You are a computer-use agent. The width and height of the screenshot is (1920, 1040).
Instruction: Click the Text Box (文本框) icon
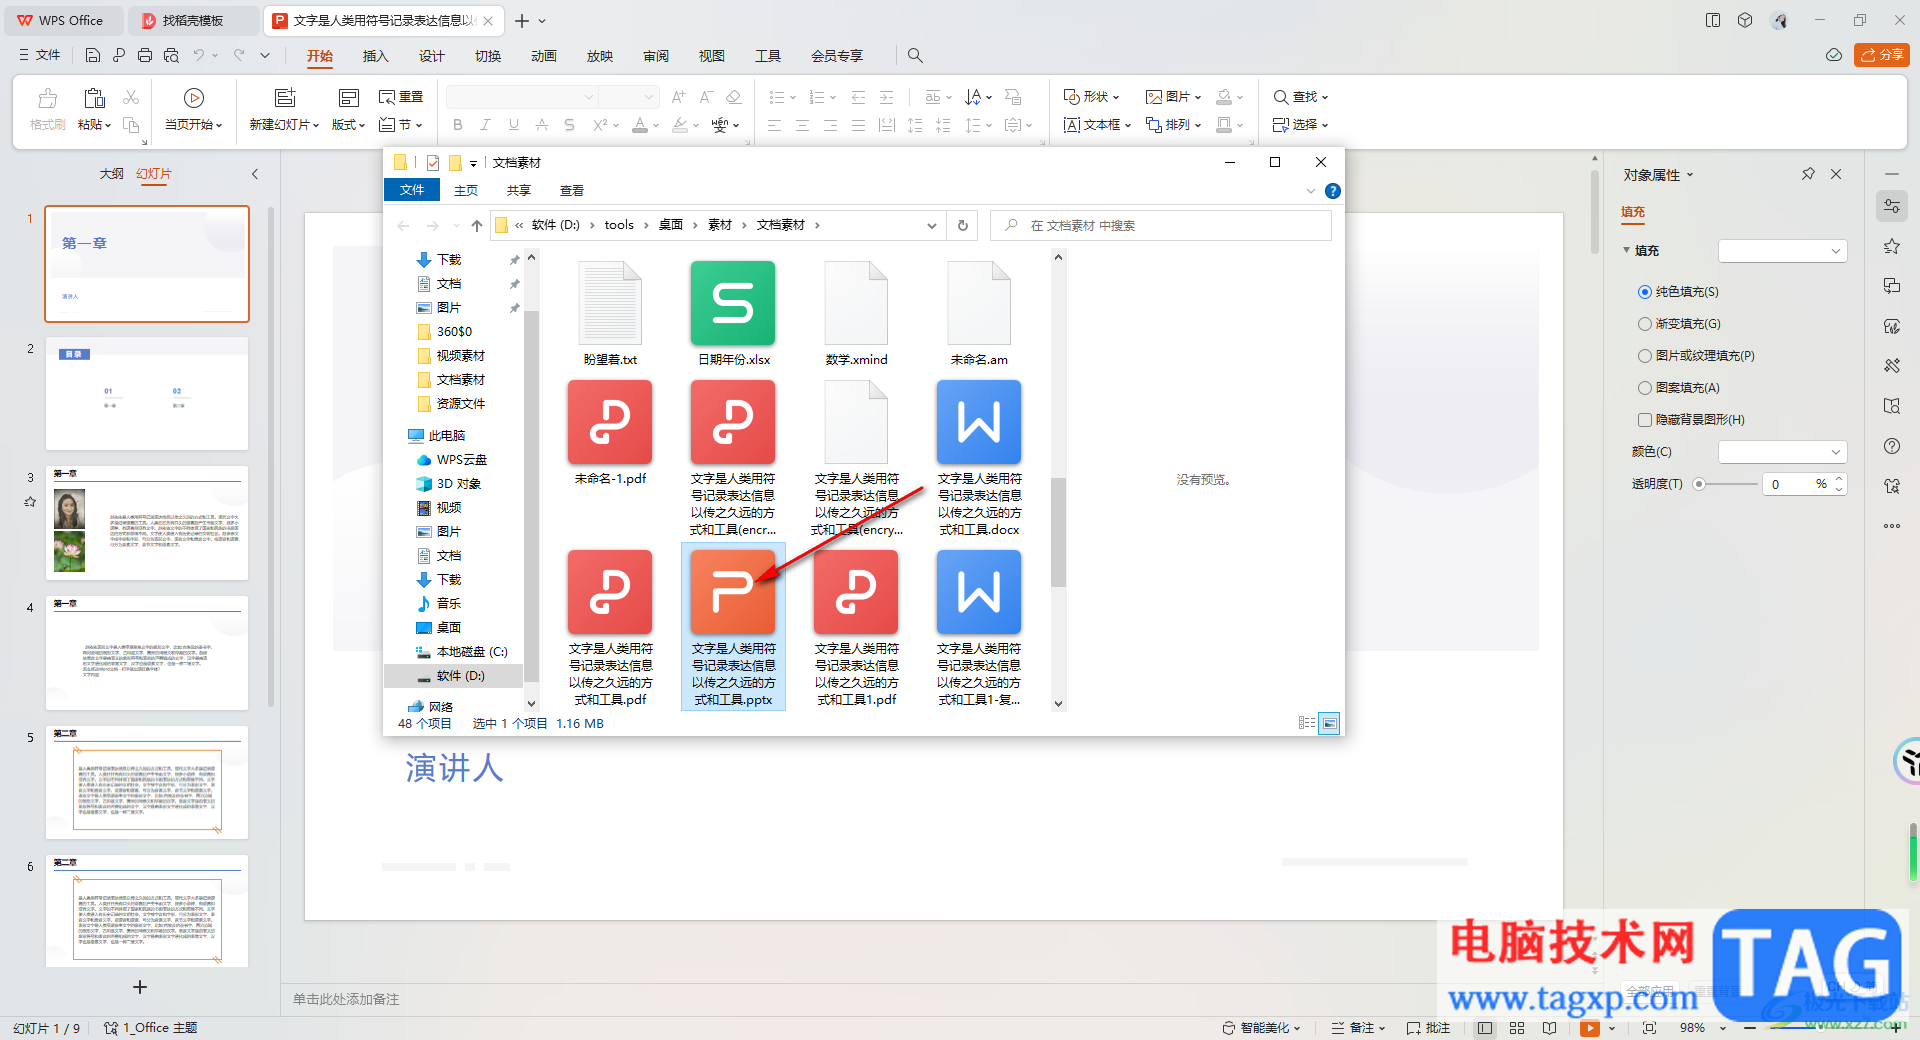click(1072, 125)
